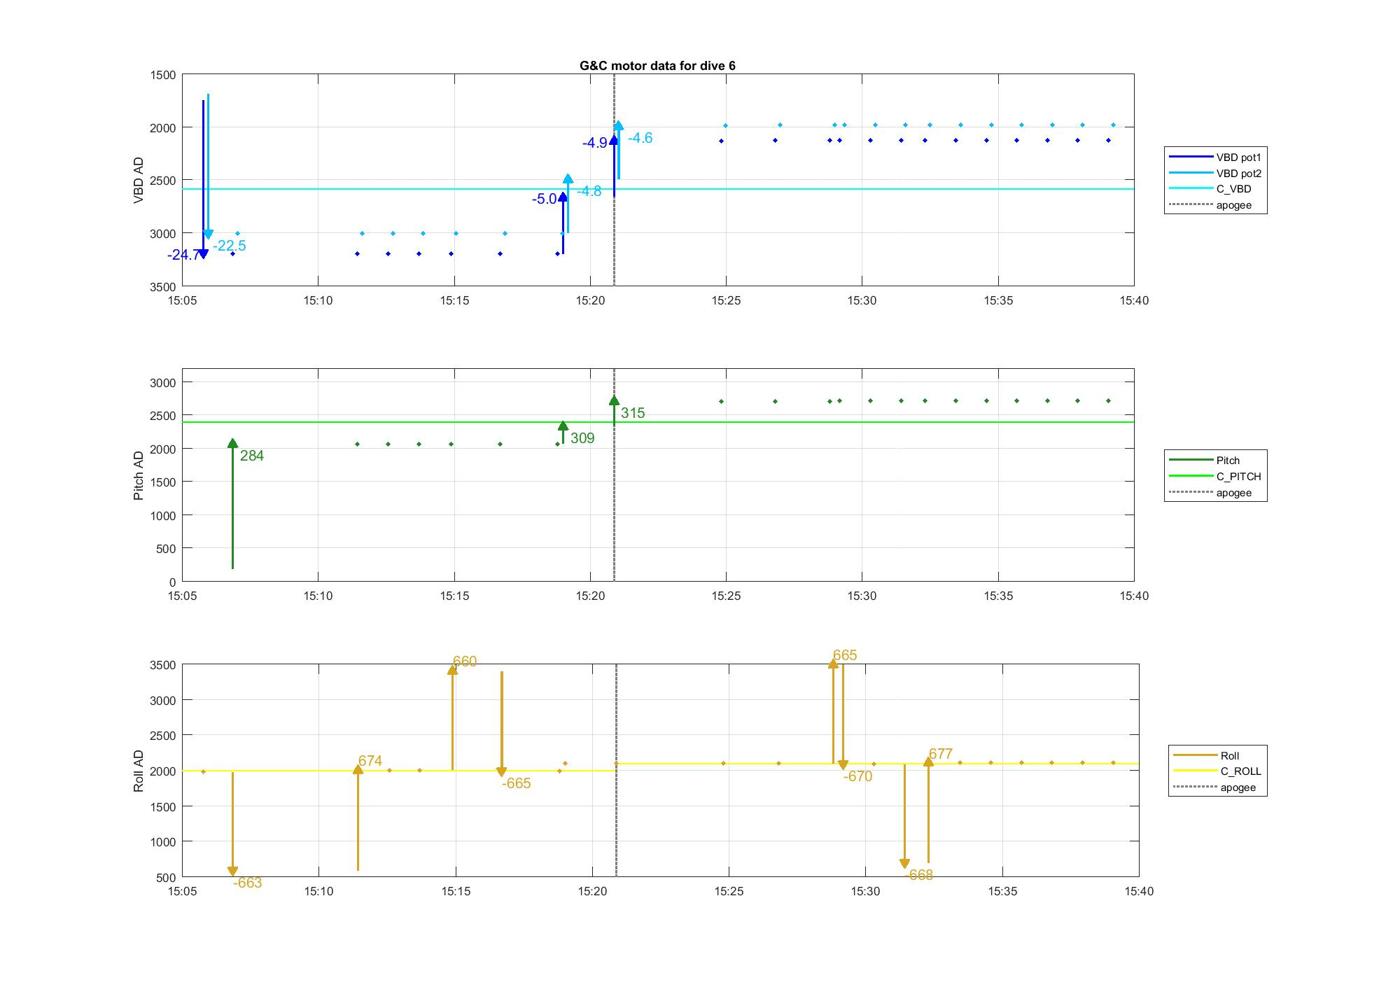The width and height of the screenshot is (1400, 986).
Task: Select the C_PITCH legend entry
Action: (x=1215, y=476)
